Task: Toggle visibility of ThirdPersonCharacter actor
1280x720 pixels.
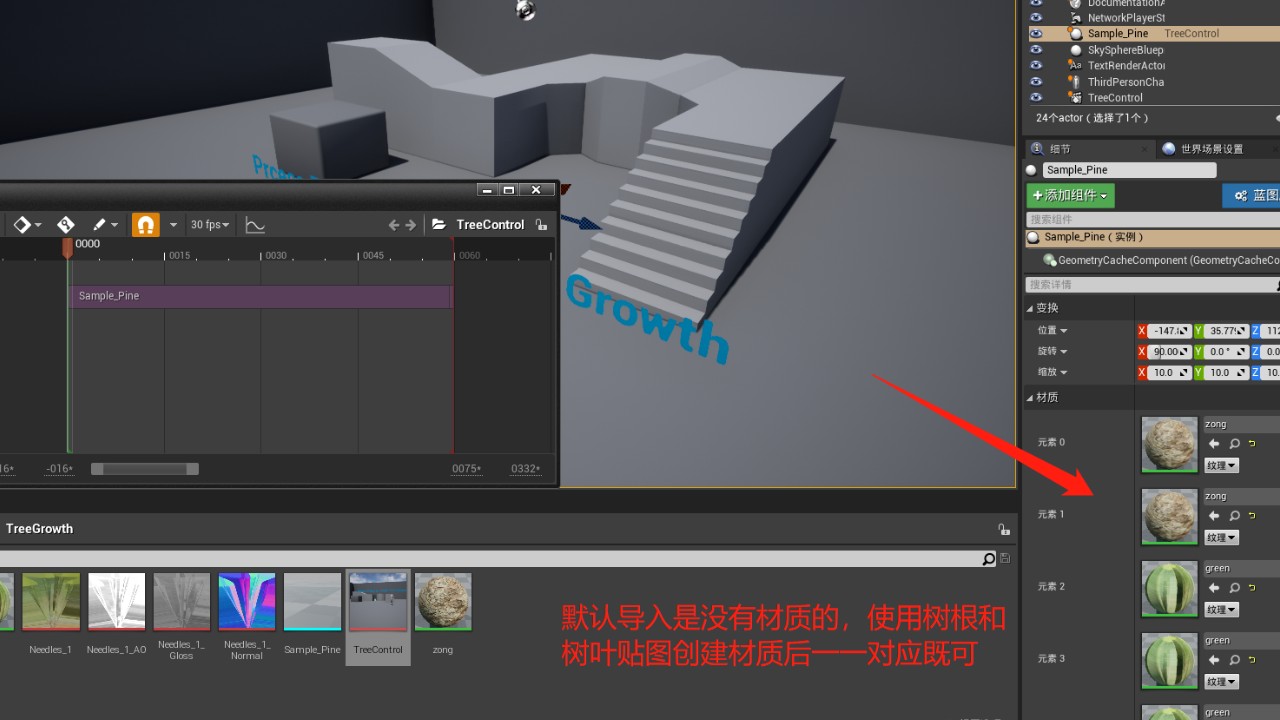Action: [1036, 82]
